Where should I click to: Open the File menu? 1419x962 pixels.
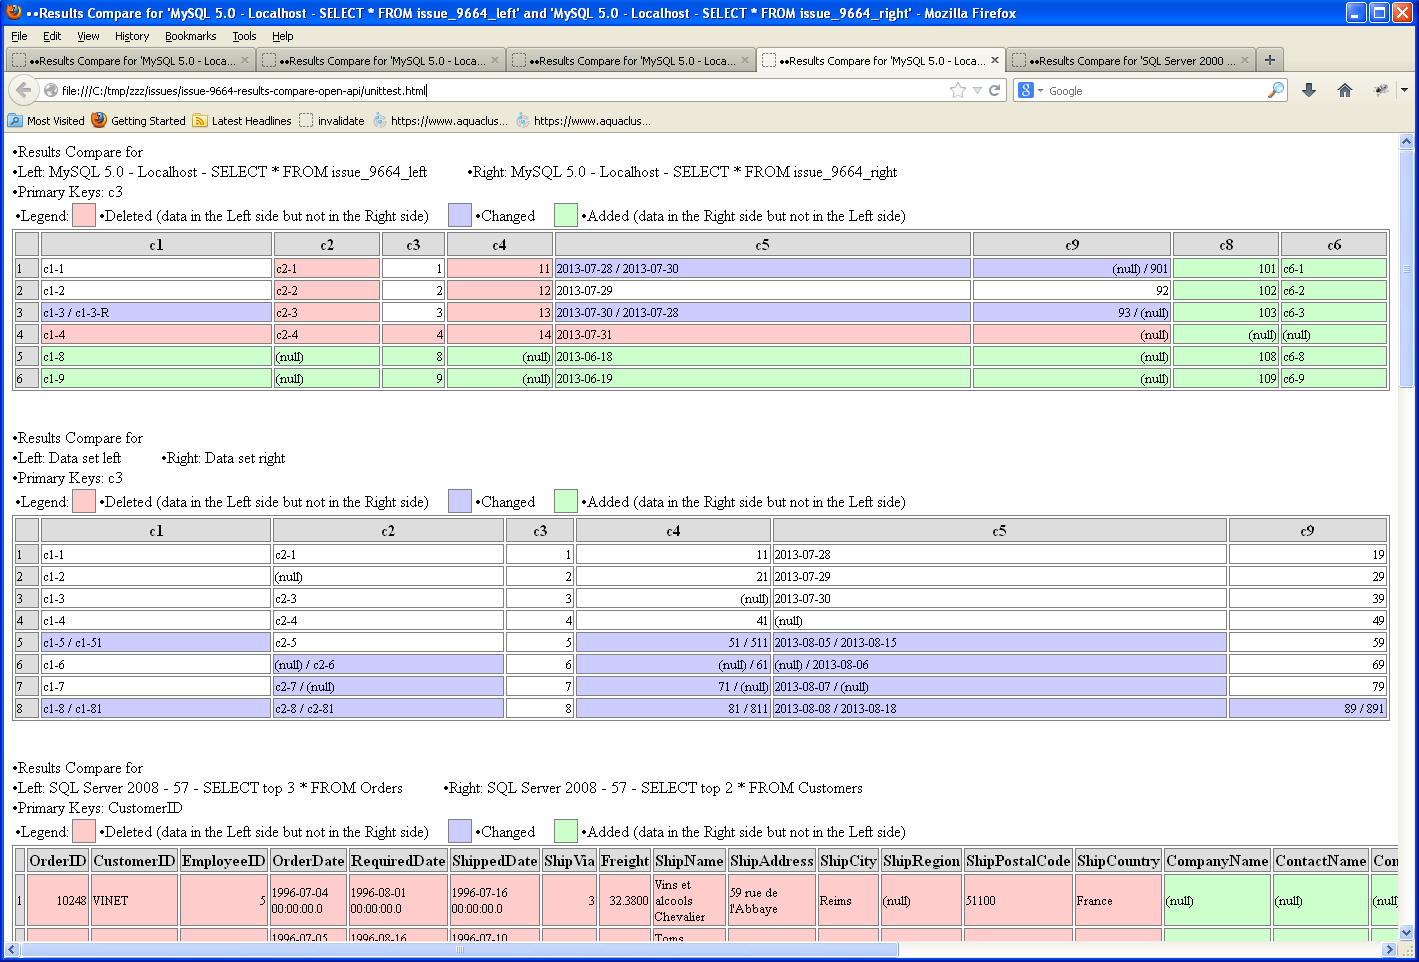[19, 36]
